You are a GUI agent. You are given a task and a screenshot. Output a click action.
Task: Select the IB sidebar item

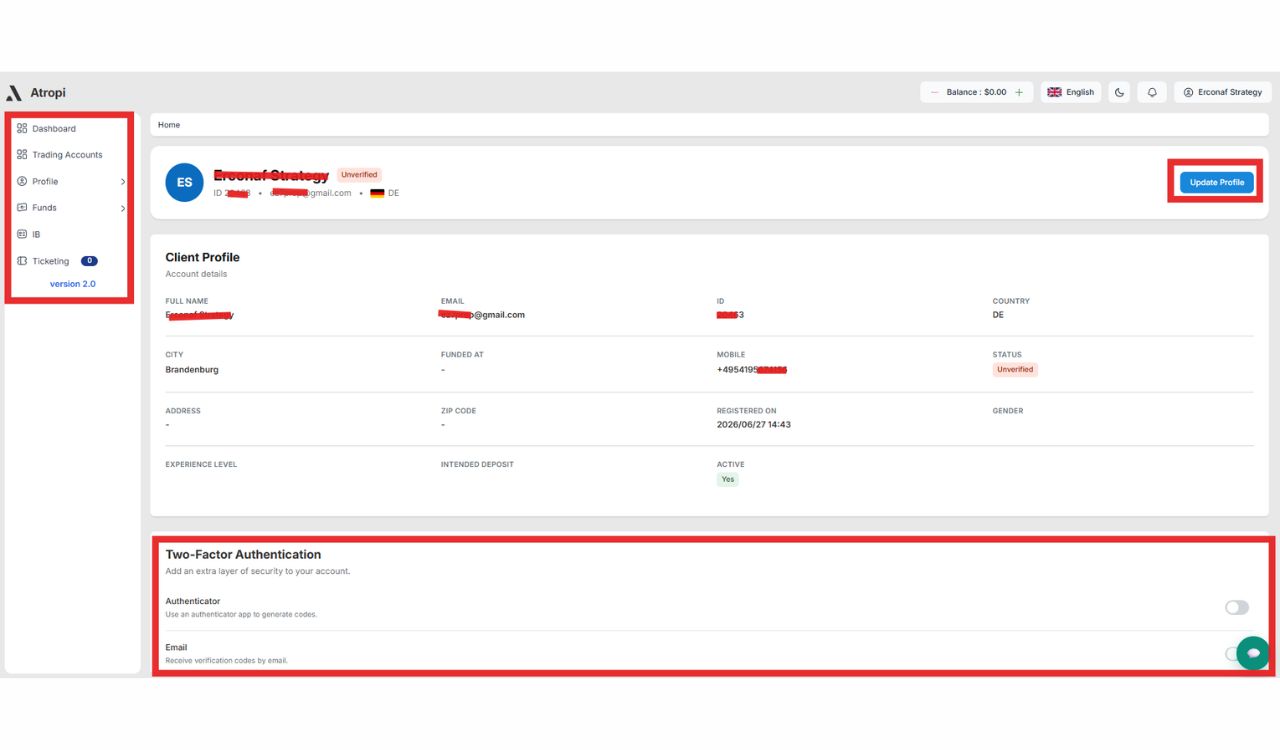[36, 234]
